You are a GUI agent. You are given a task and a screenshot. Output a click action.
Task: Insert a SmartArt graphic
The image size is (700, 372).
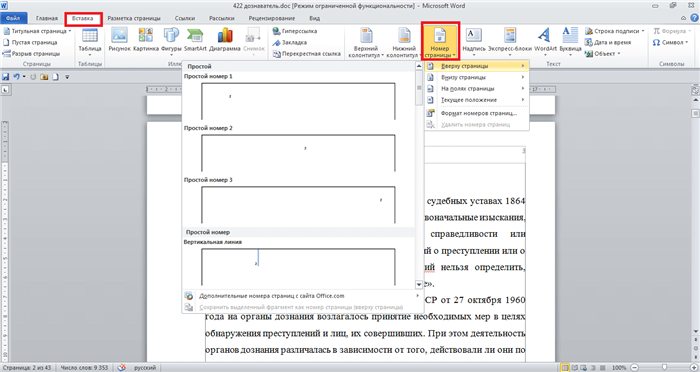[195, 40]
